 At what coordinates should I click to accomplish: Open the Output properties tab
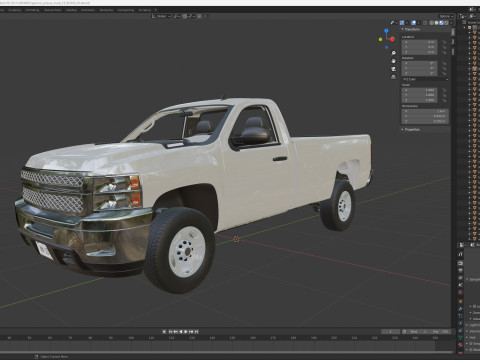point(460,270)
